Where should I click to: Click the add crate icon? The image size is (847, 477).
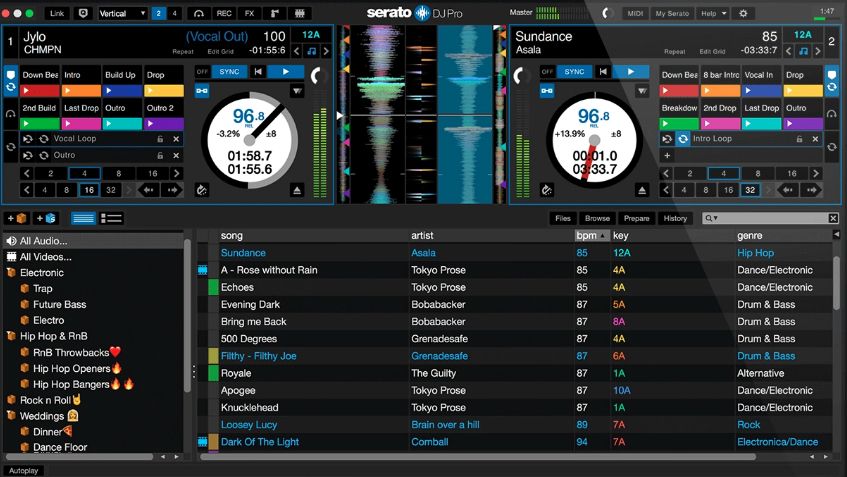pos(17,218)
